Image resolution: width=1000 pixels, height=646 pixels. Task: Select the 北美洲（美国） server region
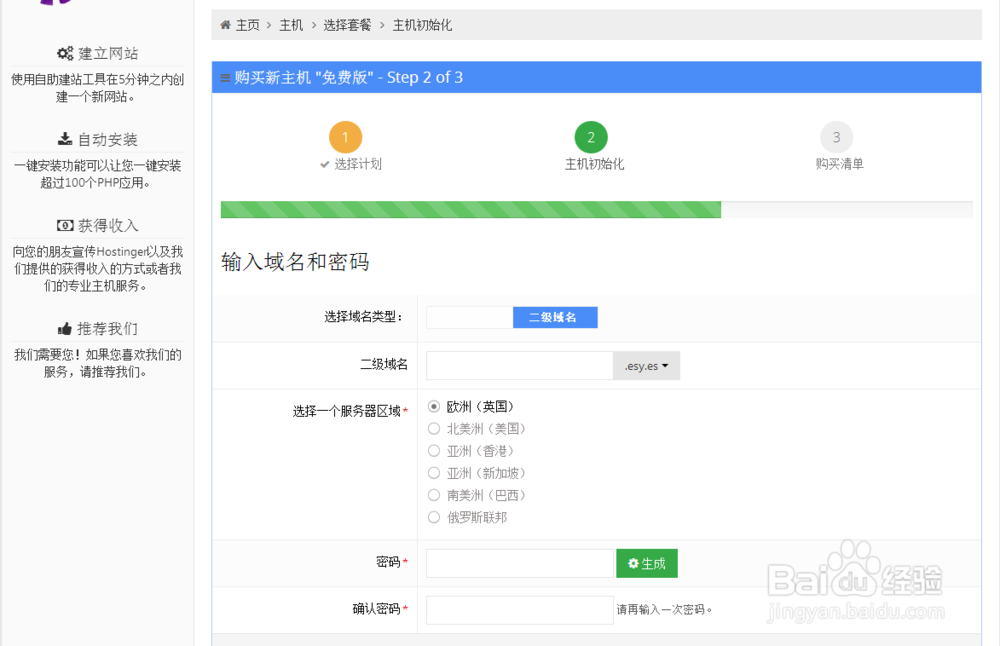[434, 428]
